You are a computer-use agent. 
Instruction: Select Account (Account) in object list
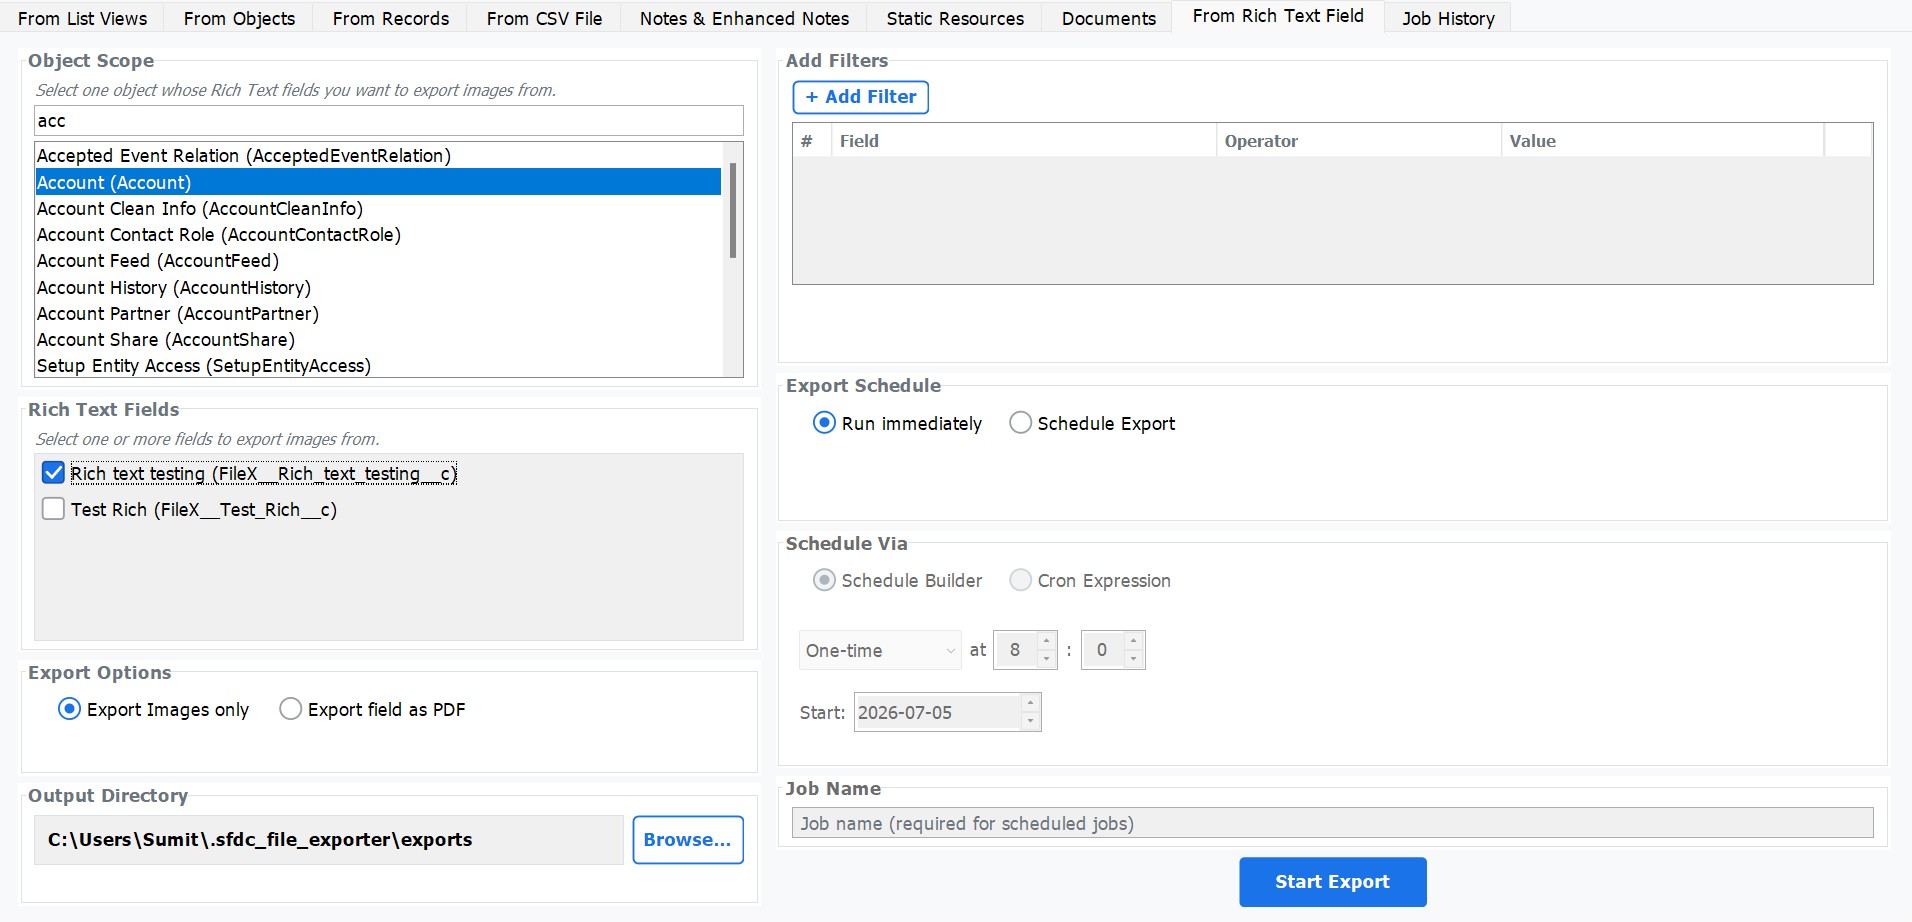click(x=378, y=182)
